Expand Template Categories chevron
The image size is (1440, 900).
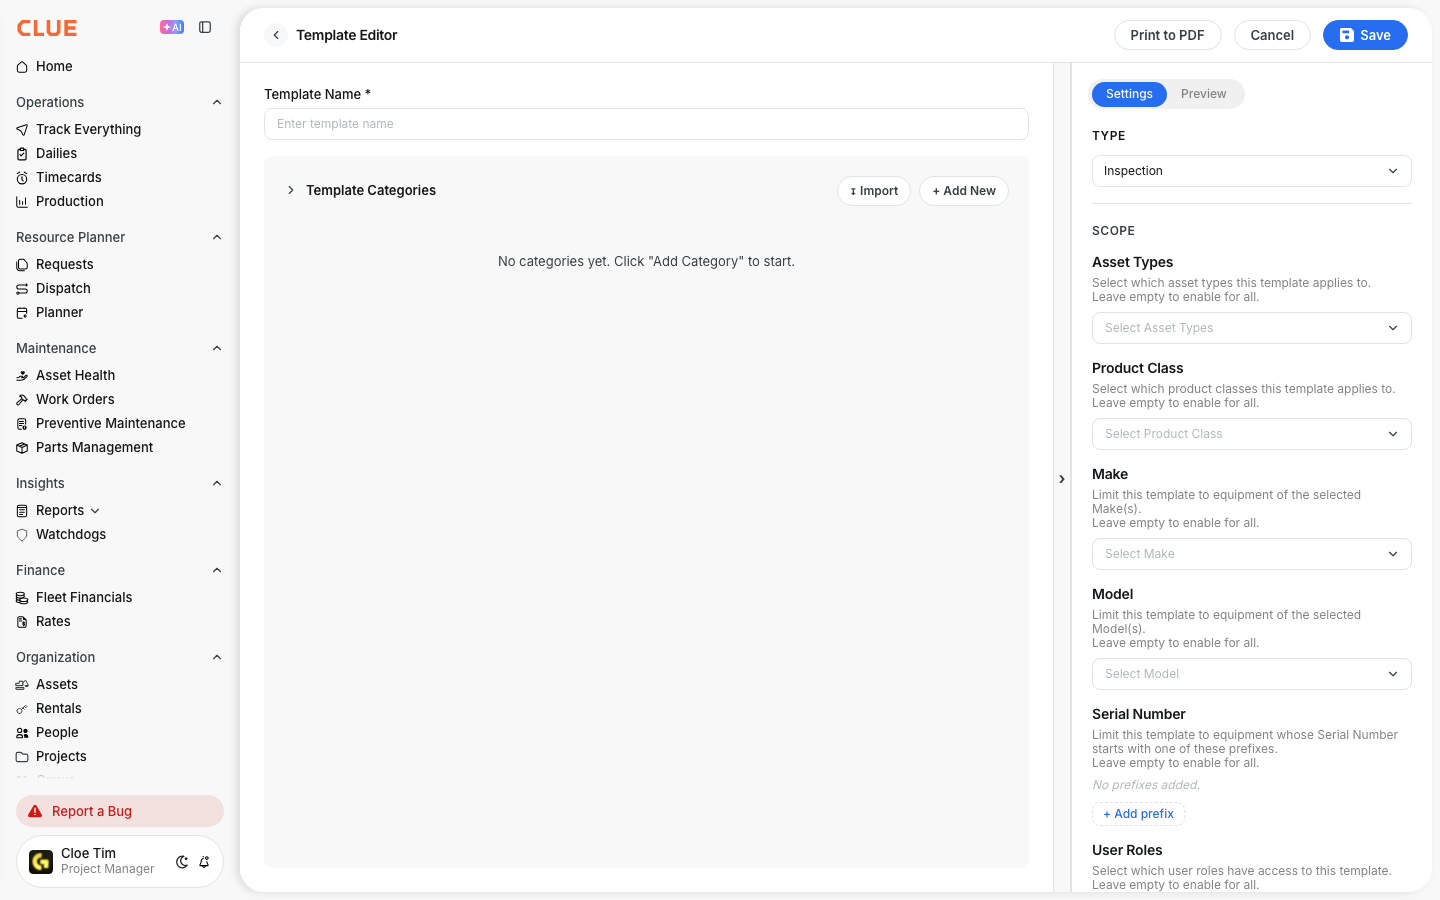[x=290, y=190]
